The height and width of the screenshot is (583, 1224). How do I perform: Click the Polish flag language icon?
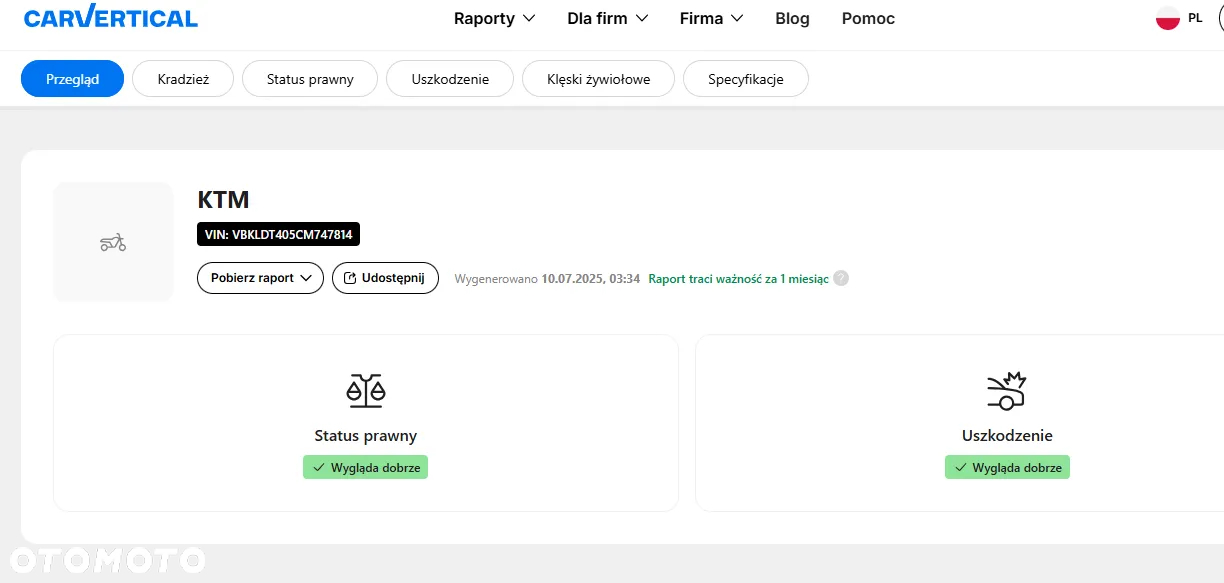(x=1167, y=18)
